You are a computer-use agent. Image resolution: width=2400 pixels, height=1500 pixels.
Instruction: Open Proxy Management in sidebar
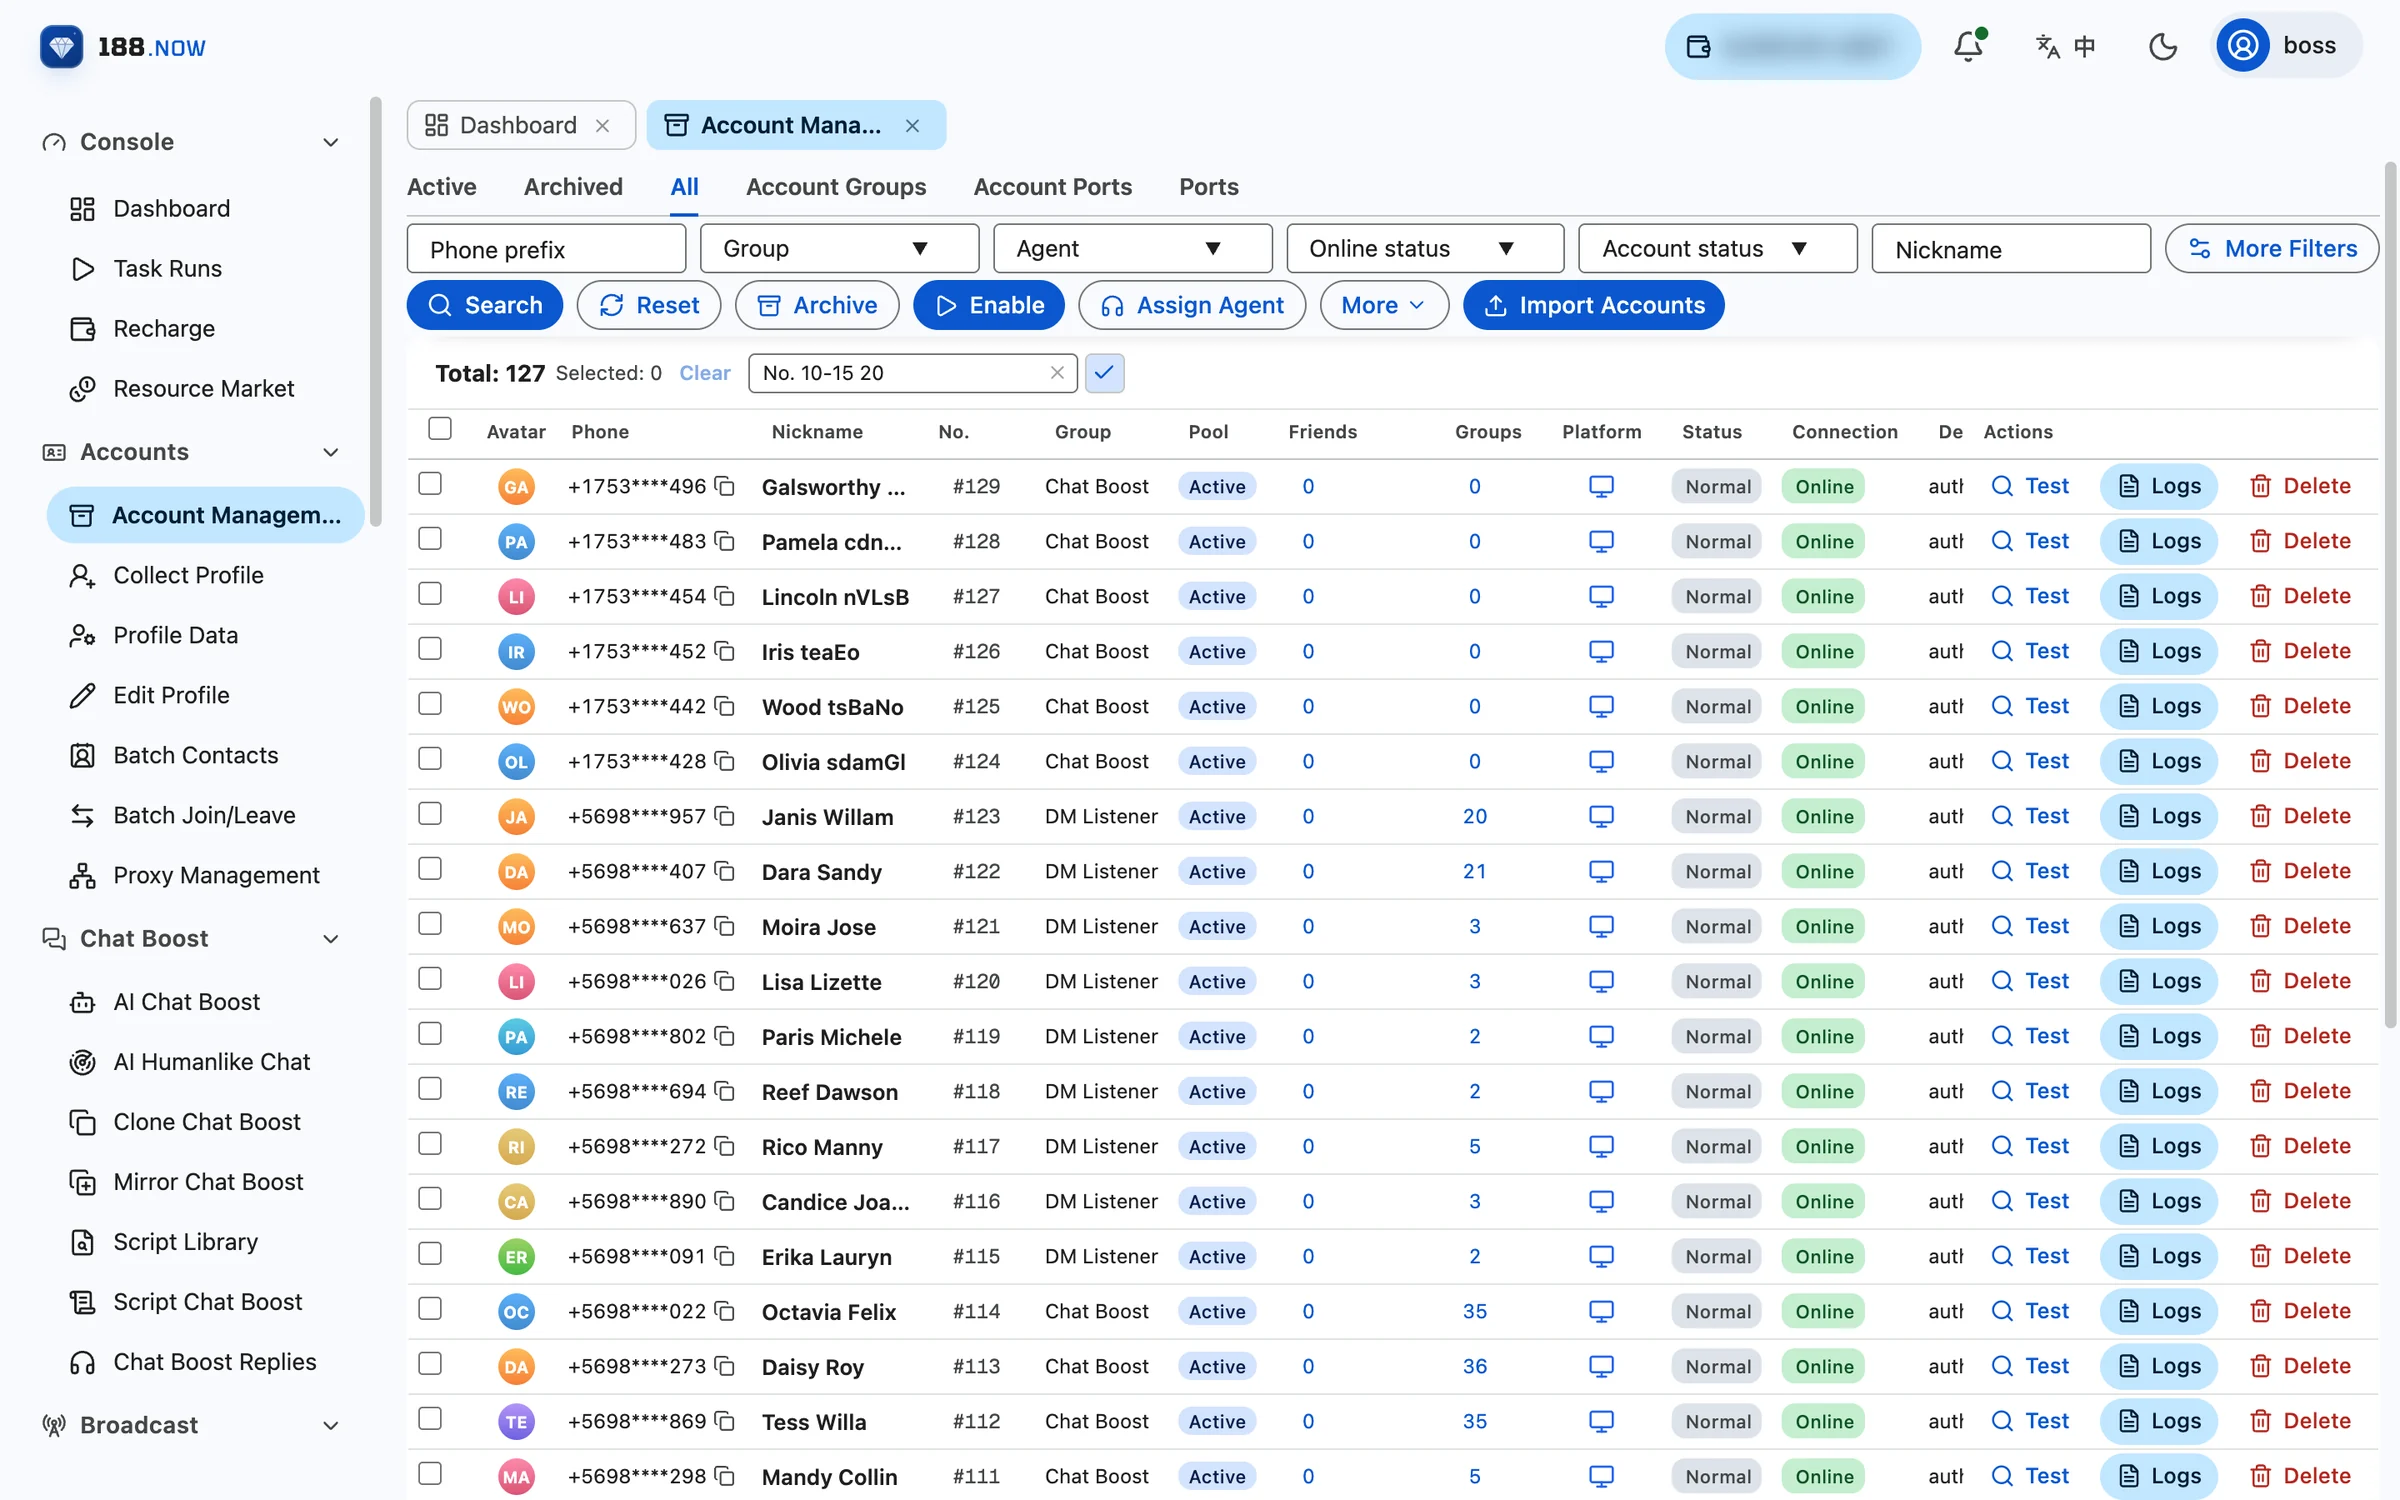point(216,875)
